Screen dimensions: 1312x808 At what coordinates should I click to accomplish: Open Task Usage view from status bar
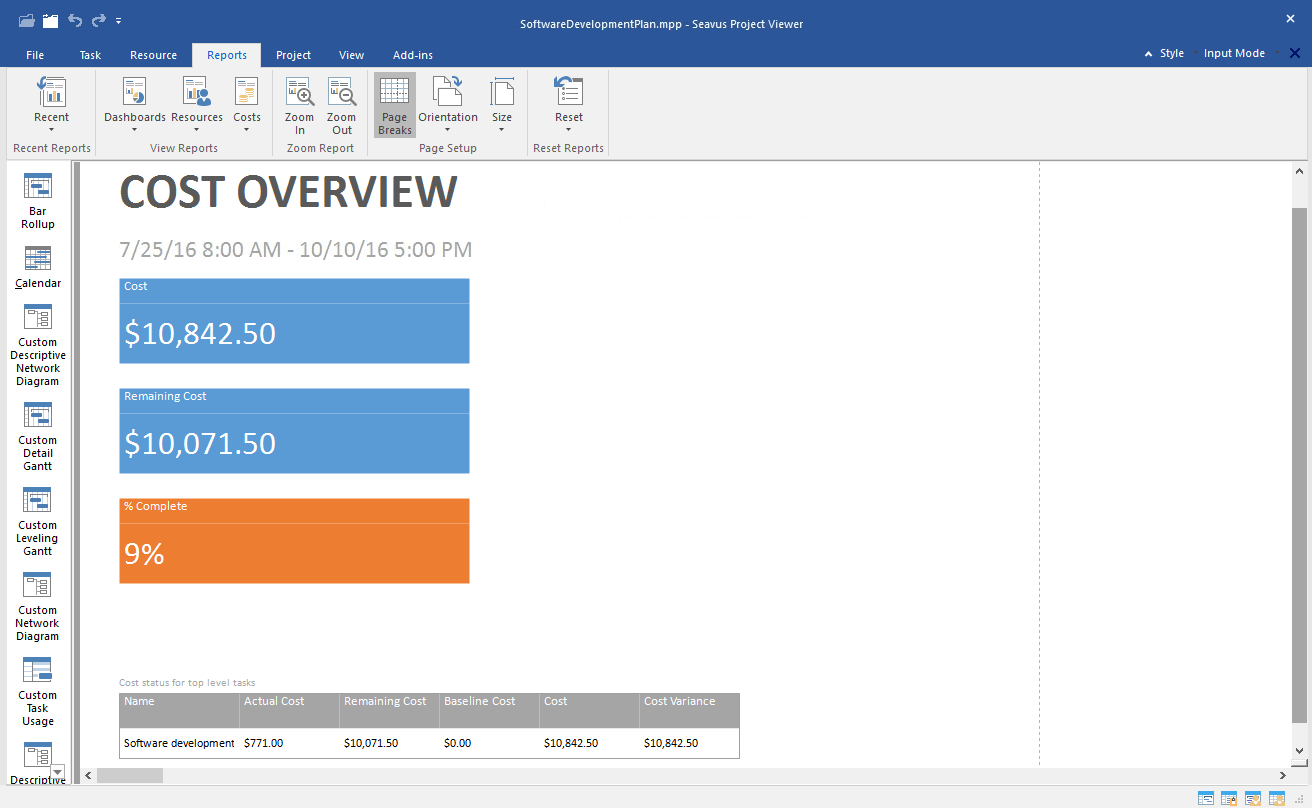(x=1229, y=798)
